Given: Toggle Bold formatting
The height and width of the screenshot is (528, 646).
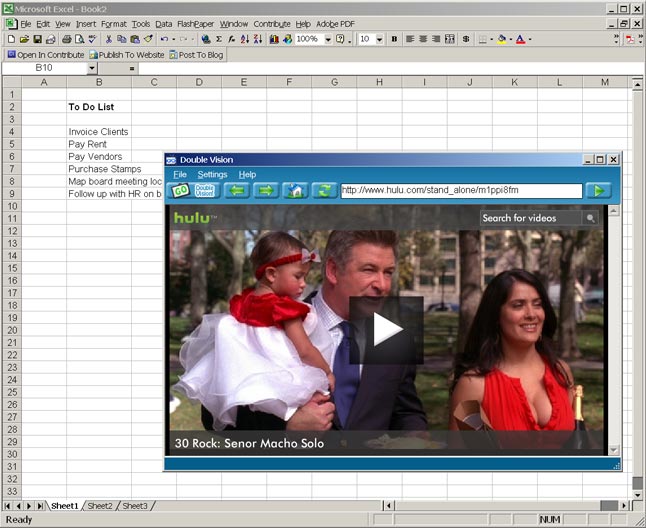Looking at the screenshot, I should coord(394,39).
